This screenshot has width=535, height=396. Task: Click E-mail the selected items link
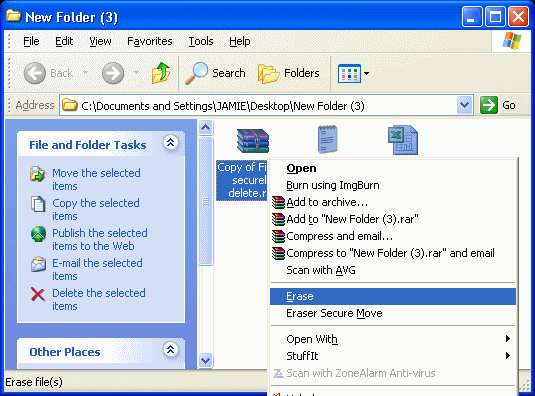tap(97, 269)
